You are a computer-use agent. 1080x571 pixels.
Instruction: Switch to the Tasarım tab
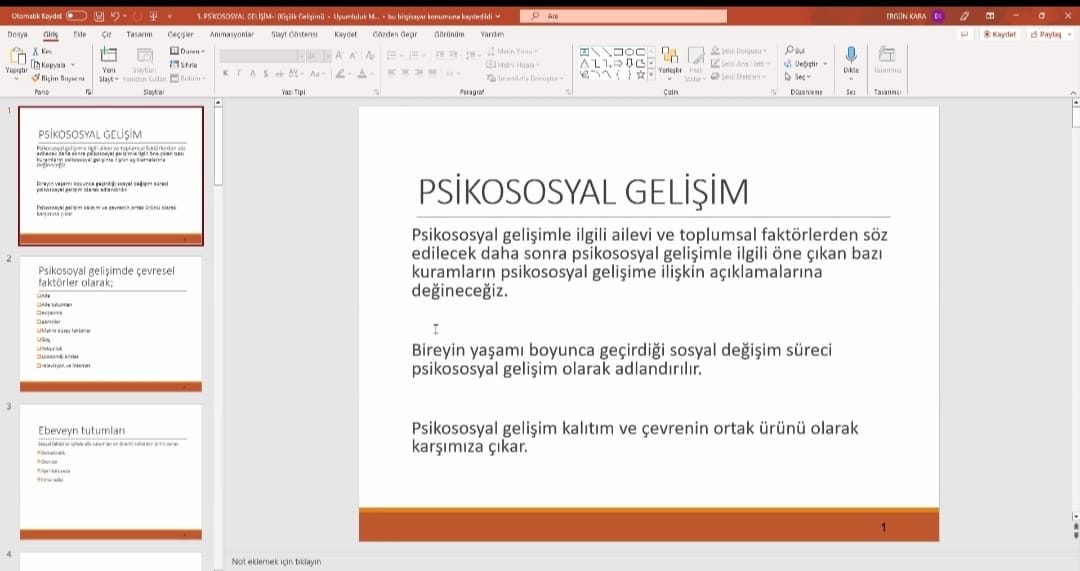pos(139,34)
